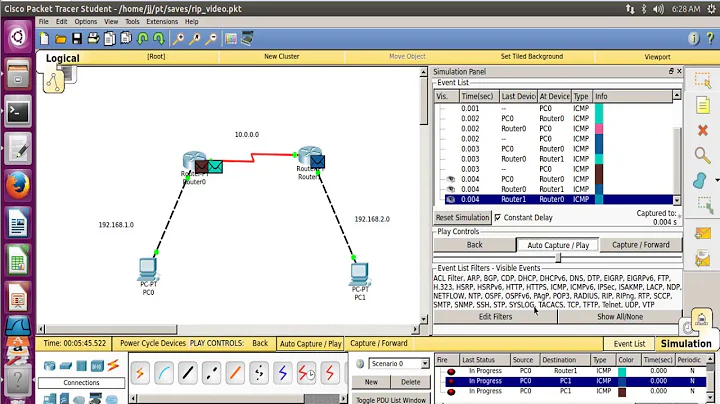Click the New scenario button
Image resolution: width=720 pixels, height=404 pixels.
371,382
